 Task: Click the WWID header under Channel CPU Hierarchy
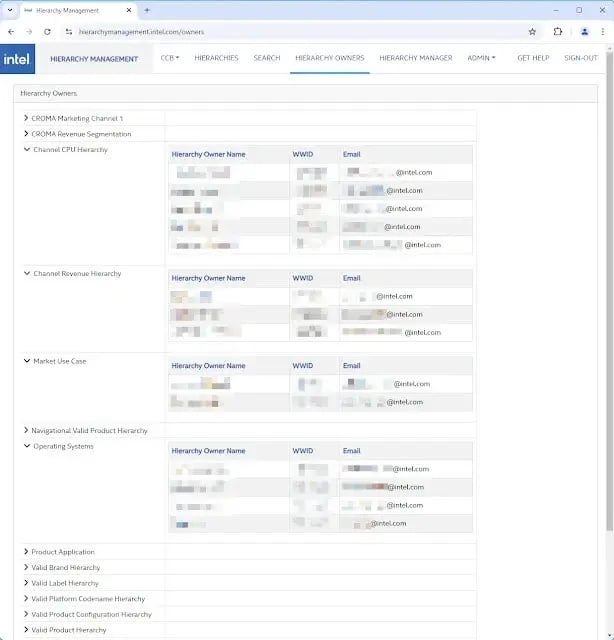pos(303,154)
